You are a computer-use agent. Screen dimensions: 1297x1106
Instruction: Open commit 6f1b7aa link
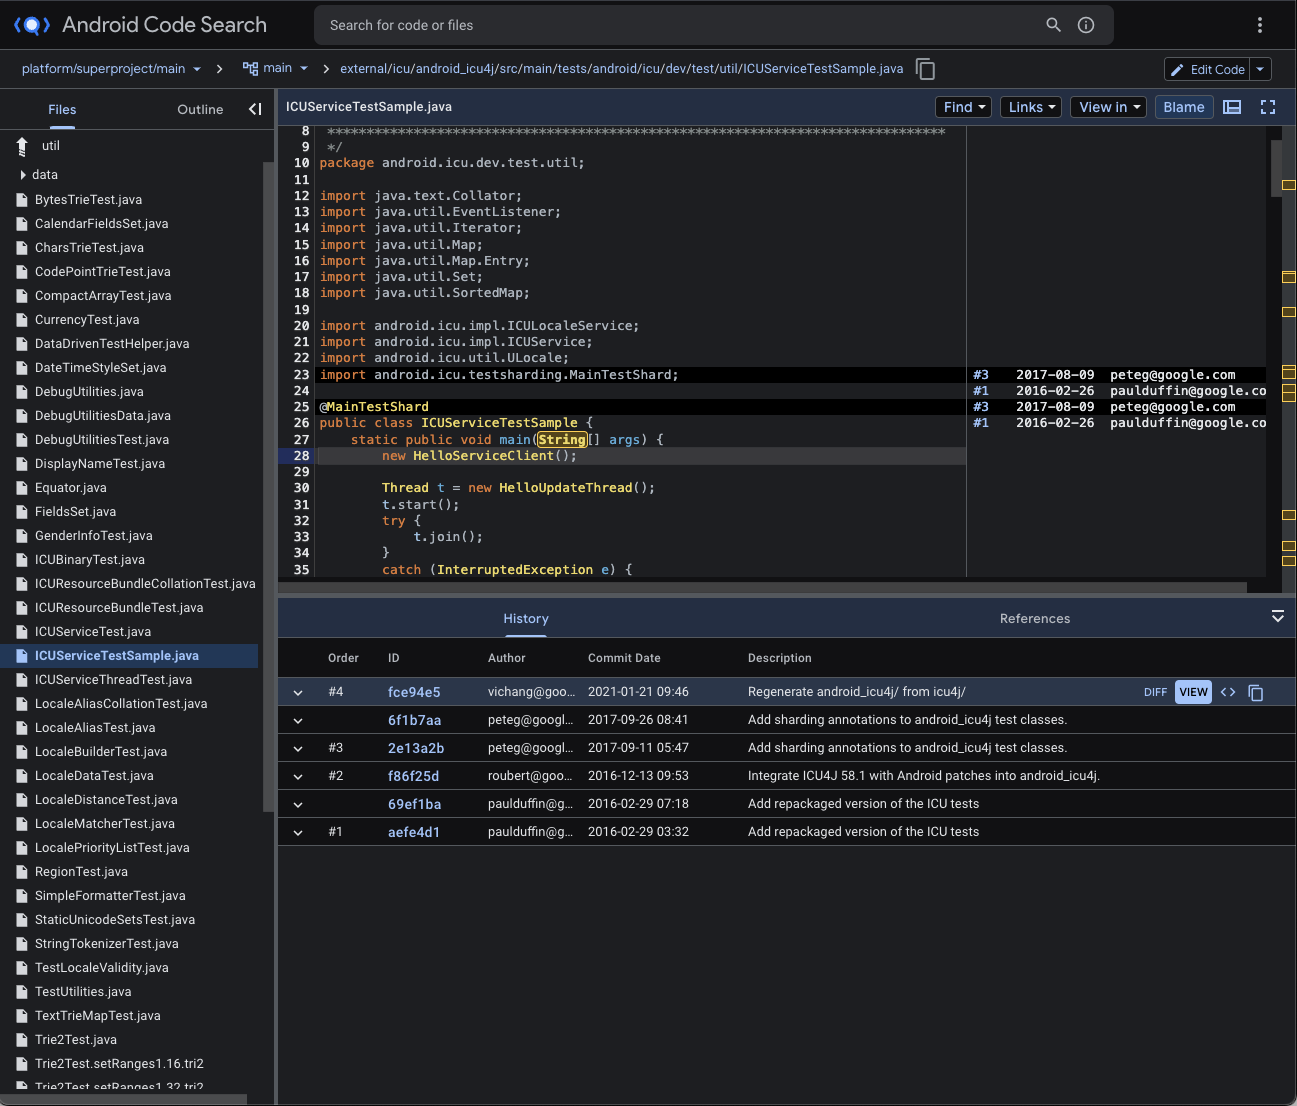pos(414,720)
